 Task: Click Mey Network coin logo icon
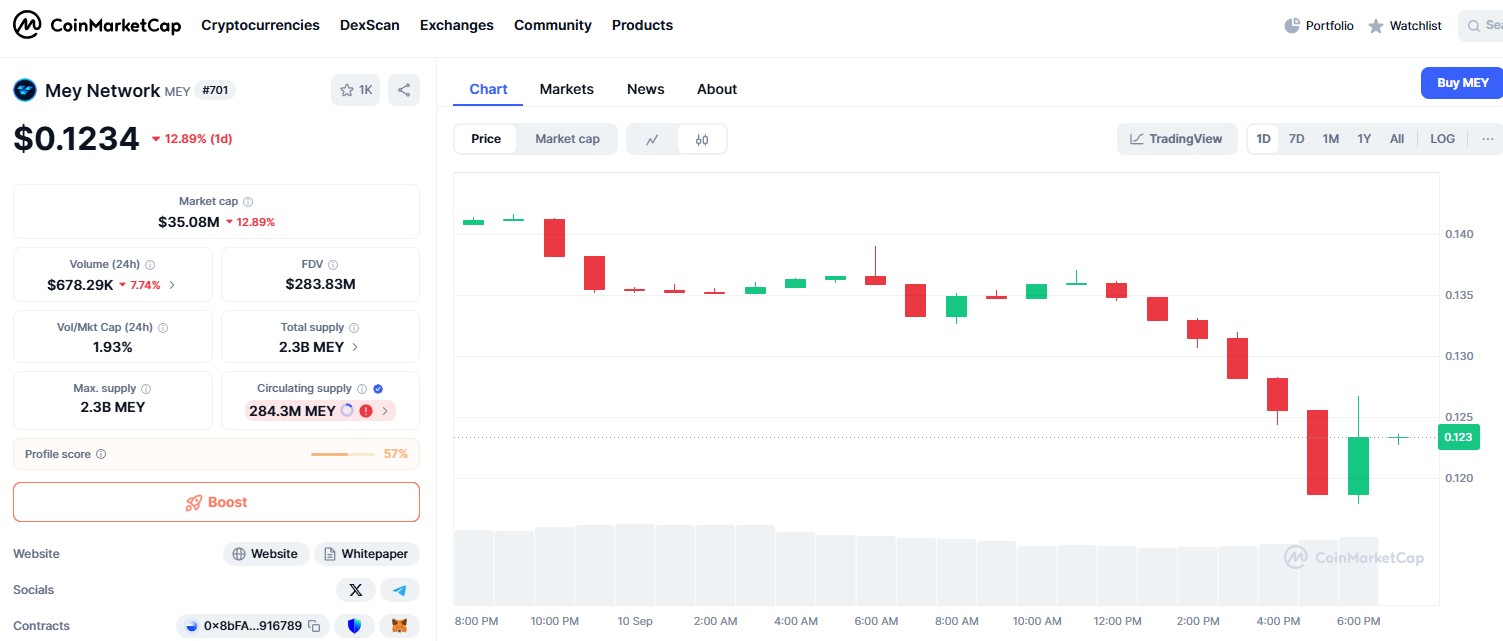25,90
